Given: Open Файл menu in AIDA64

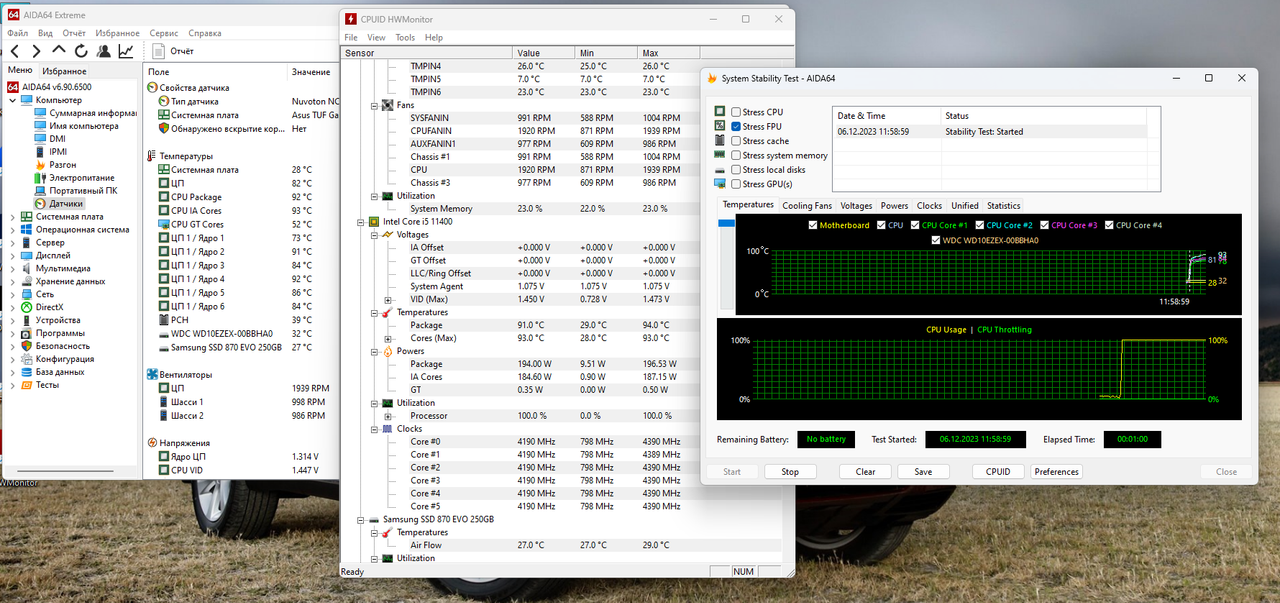Looking at the screenshot, I should 17,33.
